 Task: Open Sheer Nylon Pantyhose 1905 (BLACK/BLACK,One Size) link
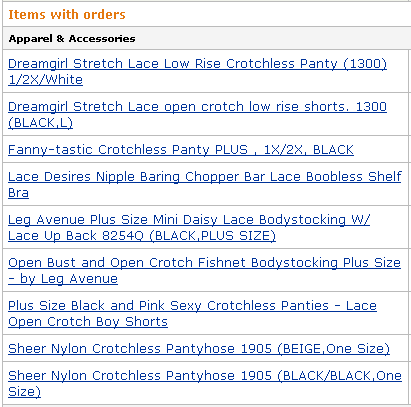point(205,383)
